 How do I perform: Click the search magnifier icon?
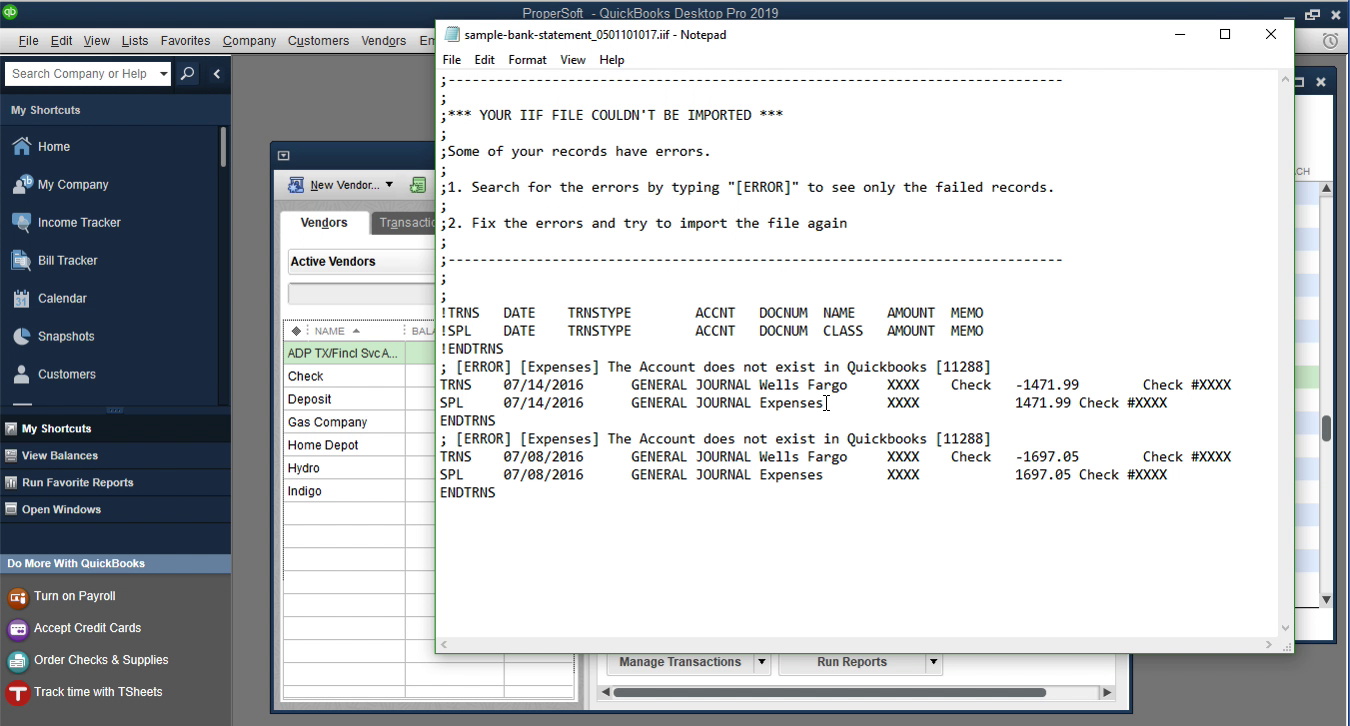[x=187, y=74]
